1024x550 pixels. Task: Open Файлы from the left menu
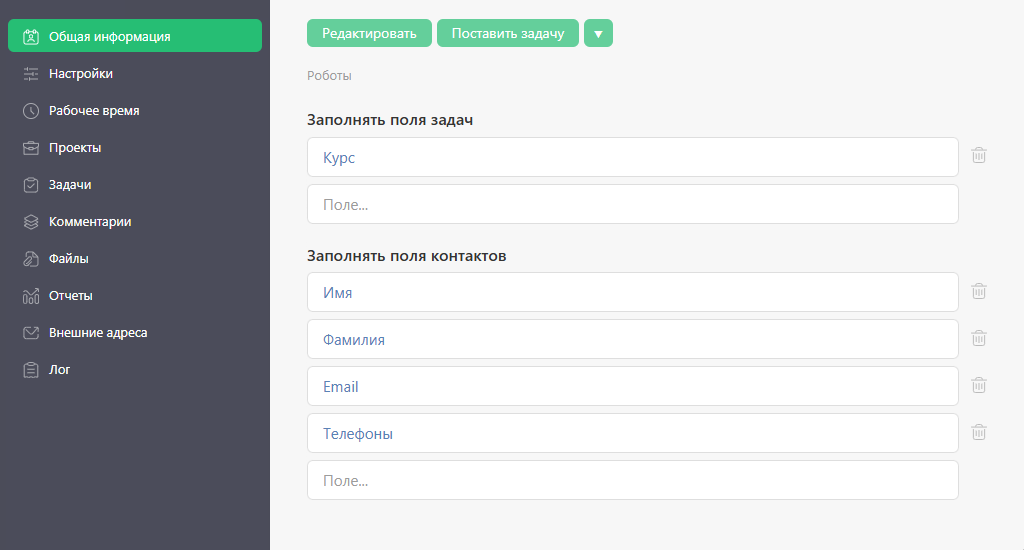[69, 259]
